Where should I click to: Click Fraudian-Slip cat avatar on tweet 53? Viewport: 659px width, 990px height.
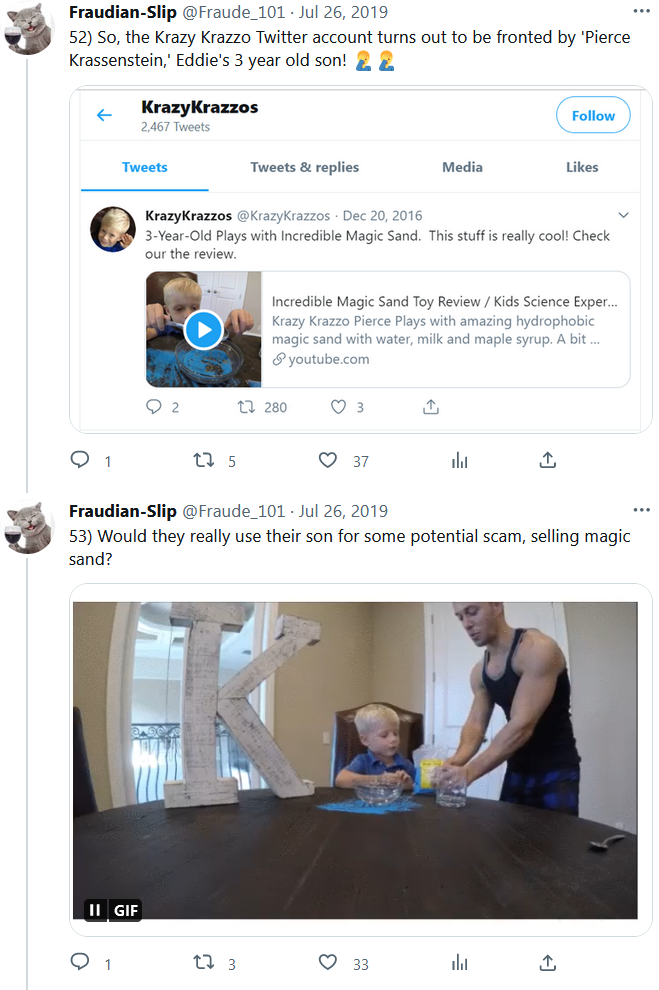[30, 528]
